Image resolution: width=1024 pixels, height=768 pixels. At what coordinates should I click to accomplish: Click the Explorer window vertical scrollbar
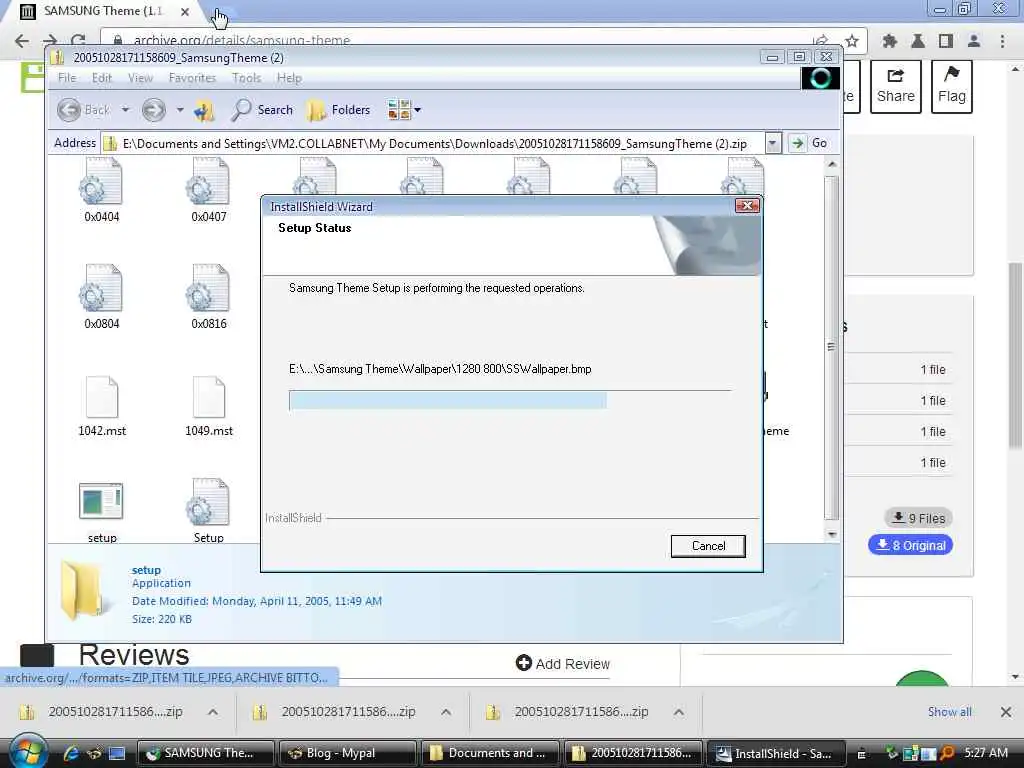click(831, 348)
